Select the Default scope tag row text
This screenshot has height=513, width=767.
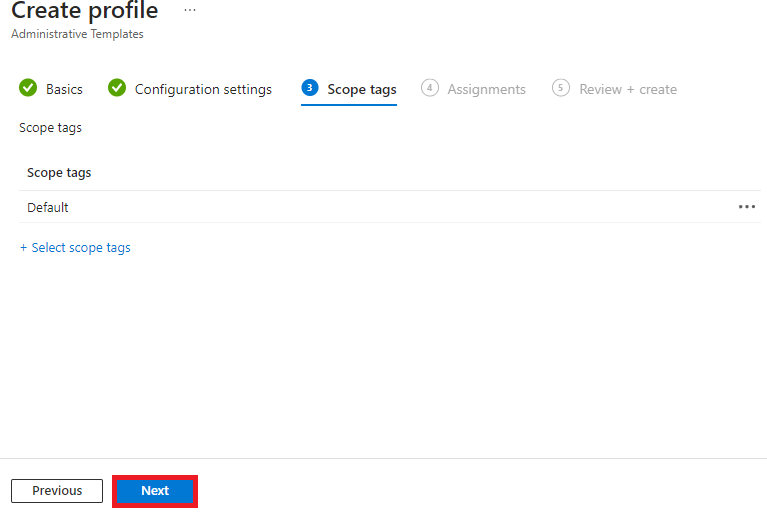click(47, 207)
